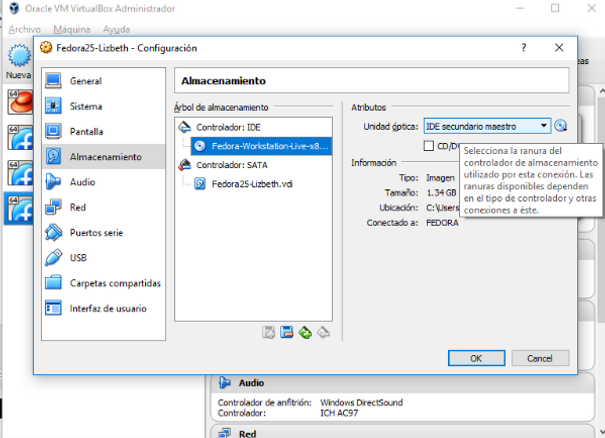Close the Configuración dialog
The height and width of the screenshot is (438, 605).
pos(559,47)
